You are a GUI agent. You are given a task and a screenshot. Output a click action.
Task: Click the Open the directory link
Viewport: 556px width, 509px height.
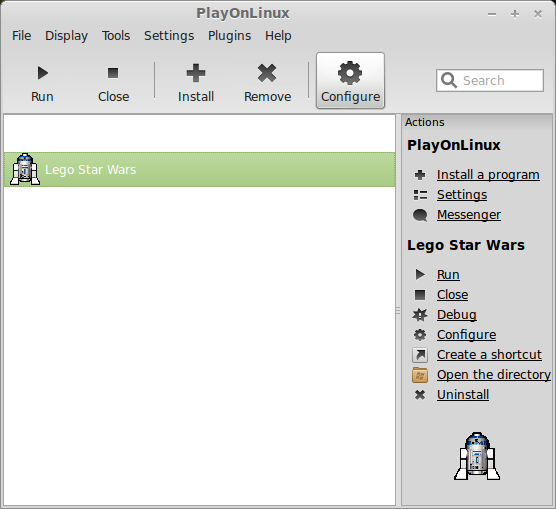494,375
